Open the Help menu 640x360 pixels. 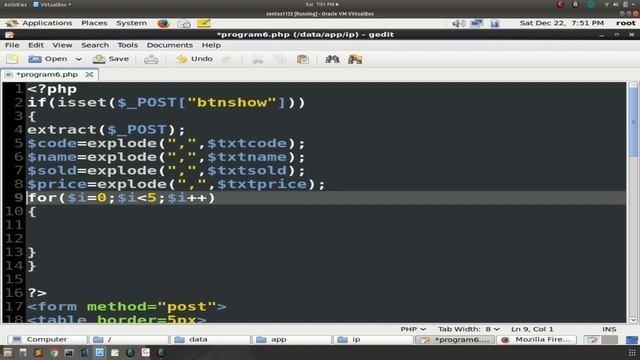211,45
